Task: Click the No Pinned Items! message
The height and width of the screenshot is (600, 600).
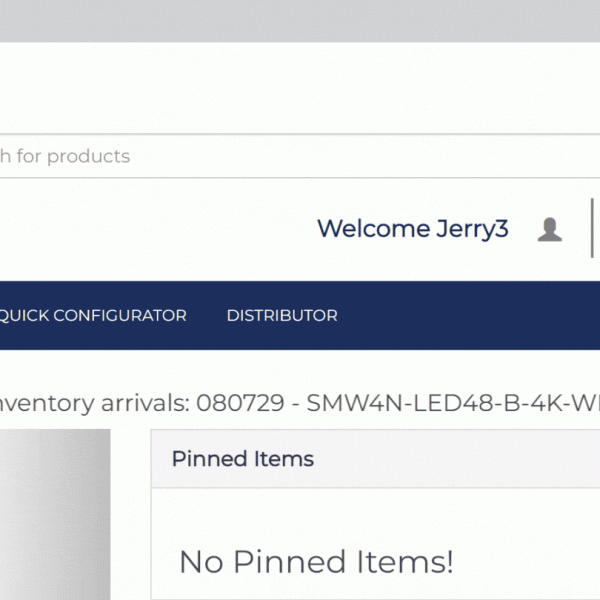Action: coord(316,562)
